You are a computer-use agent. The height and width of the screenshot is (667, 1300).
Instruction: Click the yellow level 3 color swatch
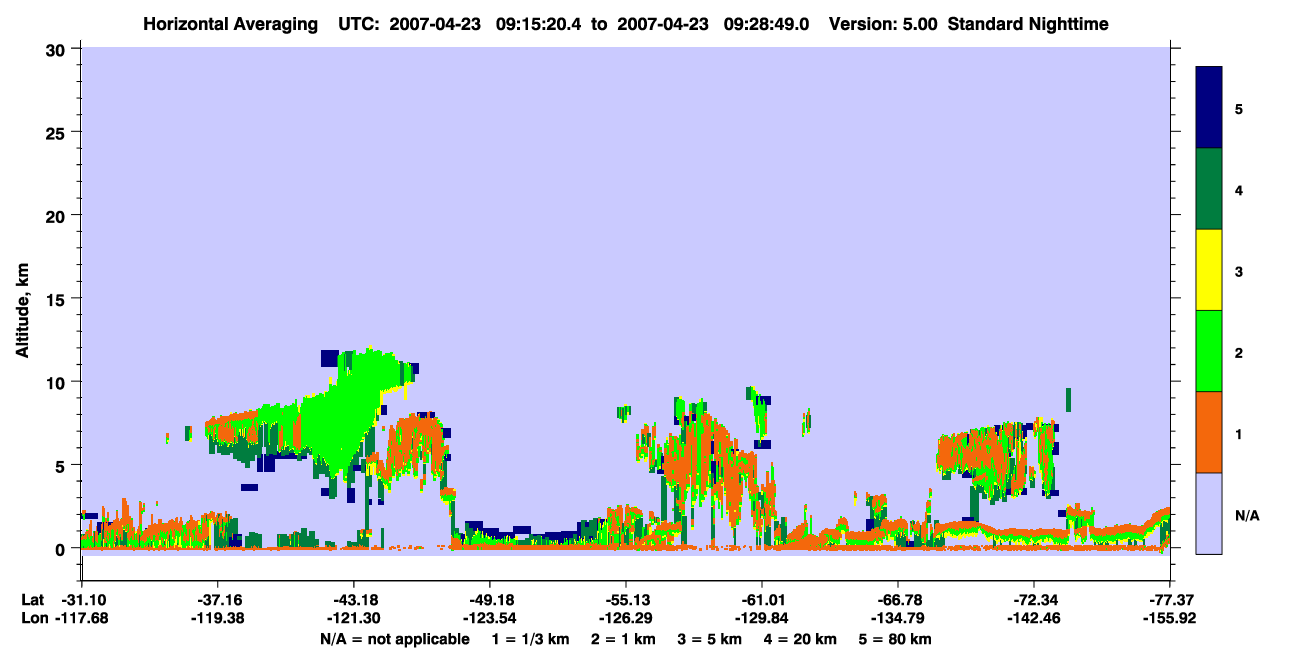point(1209,270)
